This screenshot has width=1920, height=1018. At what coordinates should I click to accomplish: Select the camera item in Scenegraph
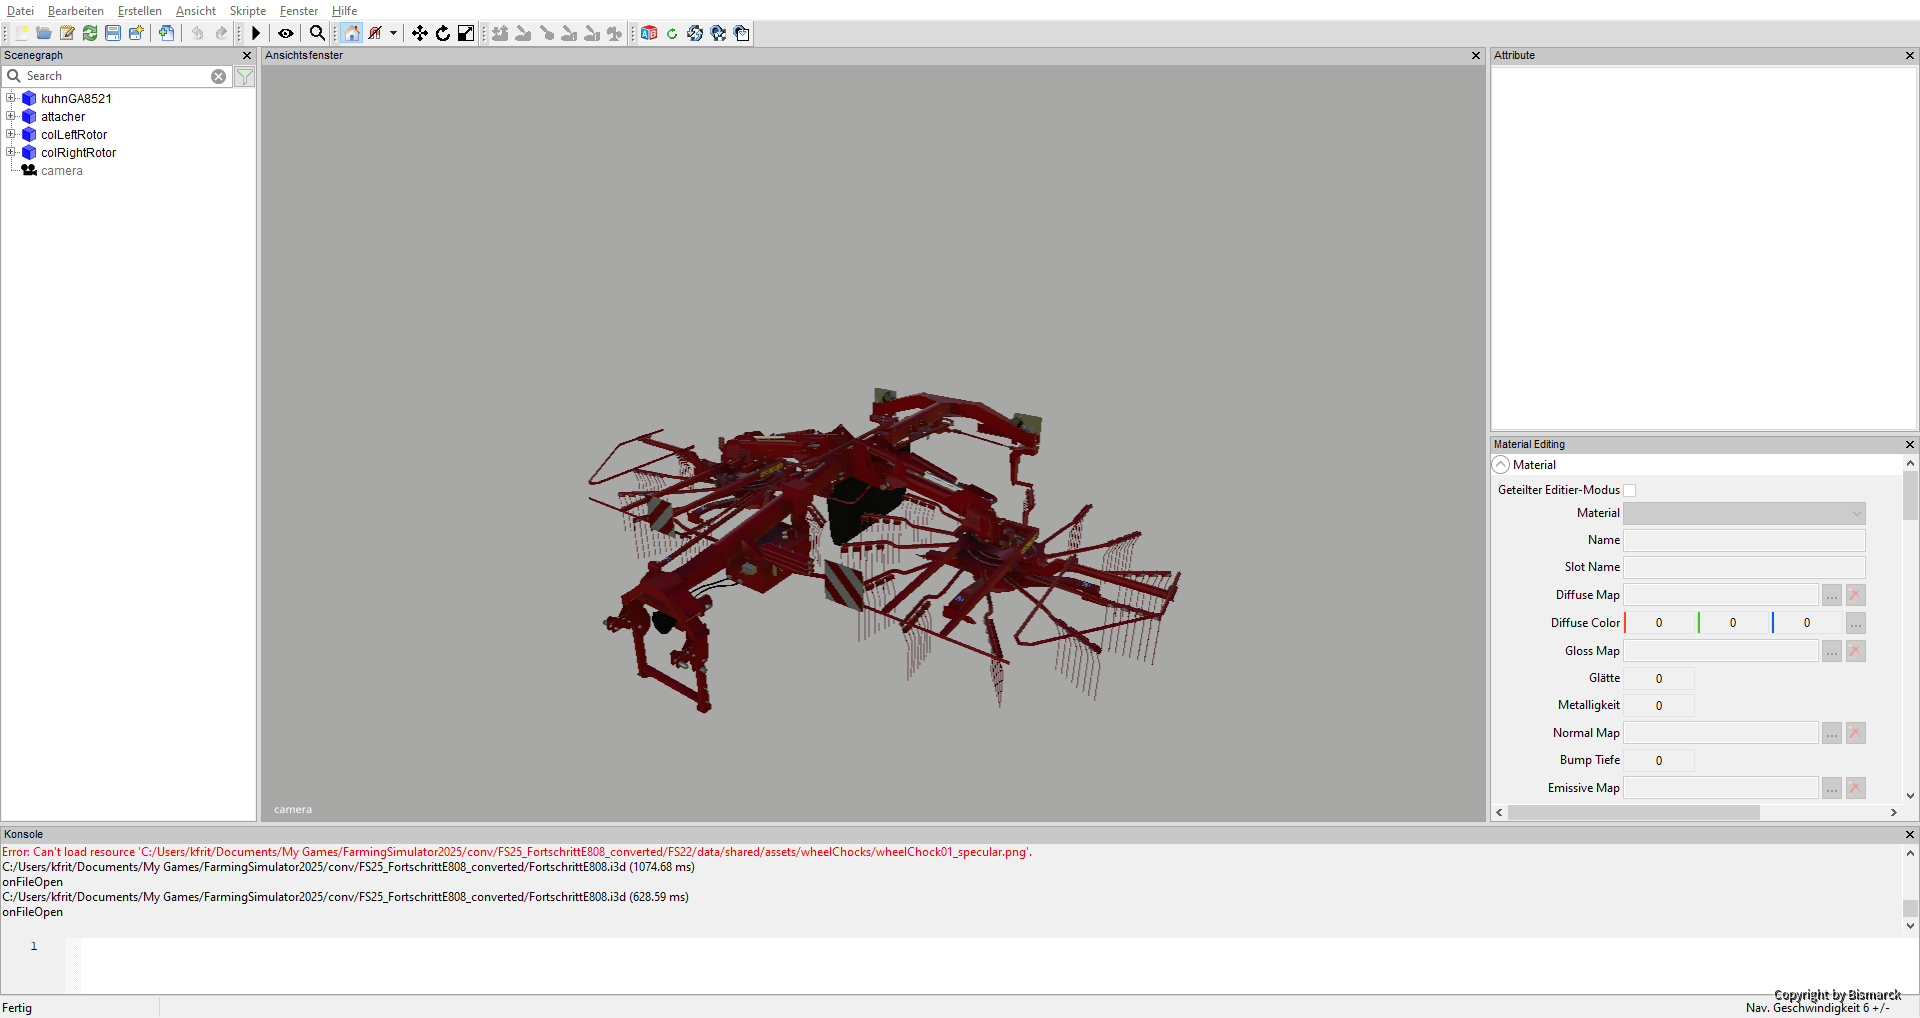click(x=61, y=171)
